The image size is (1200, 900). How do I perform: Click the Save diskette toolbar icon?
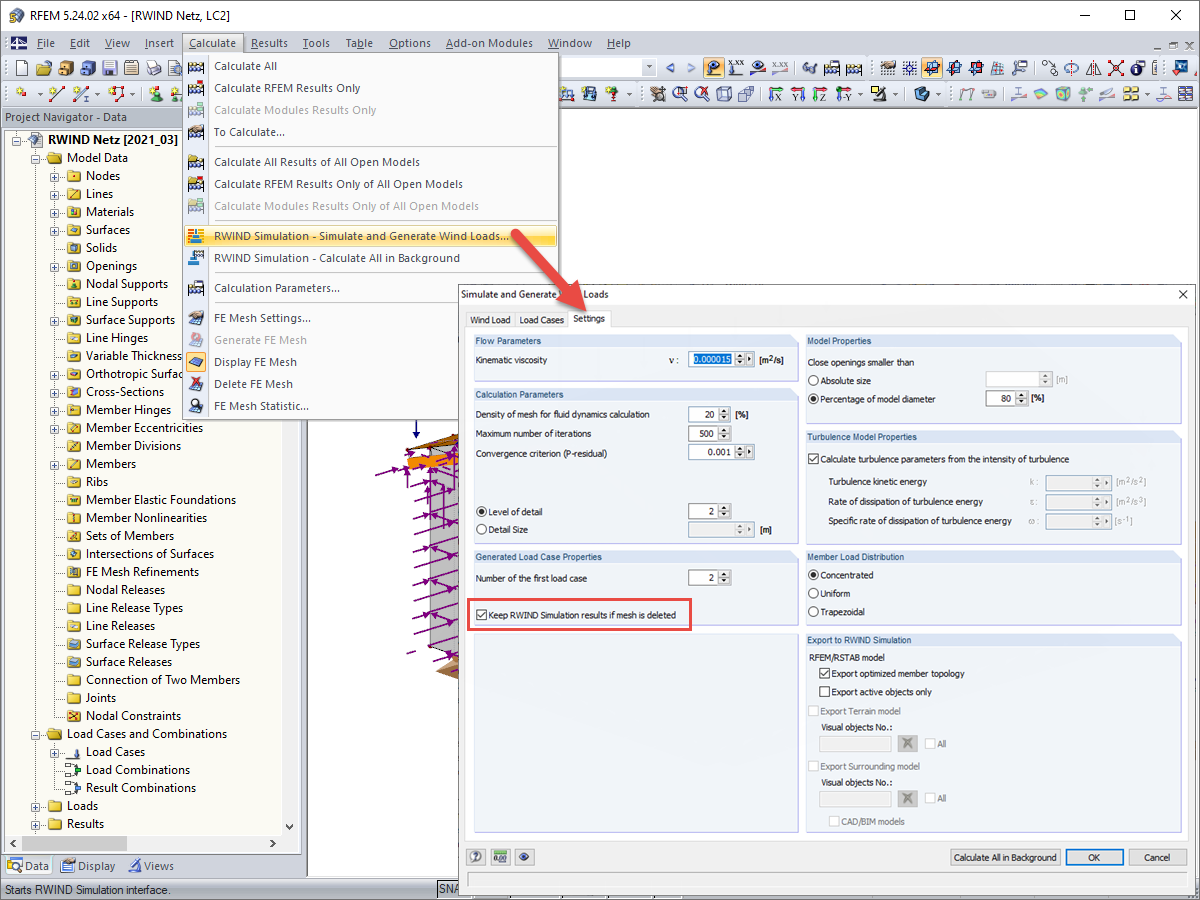pos(109,68)
